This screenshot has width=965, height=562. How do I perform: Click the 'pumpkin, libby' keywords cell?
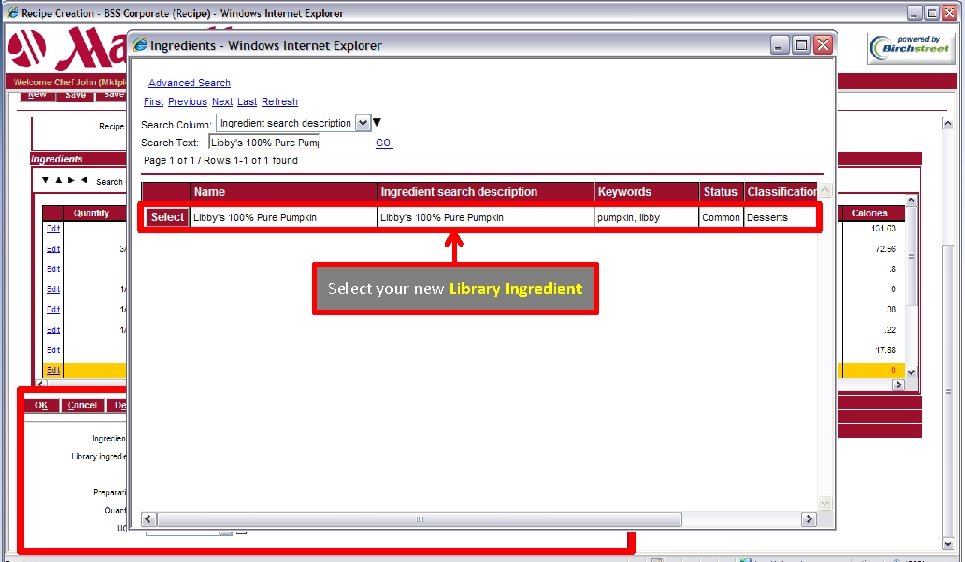coord(628,217)
